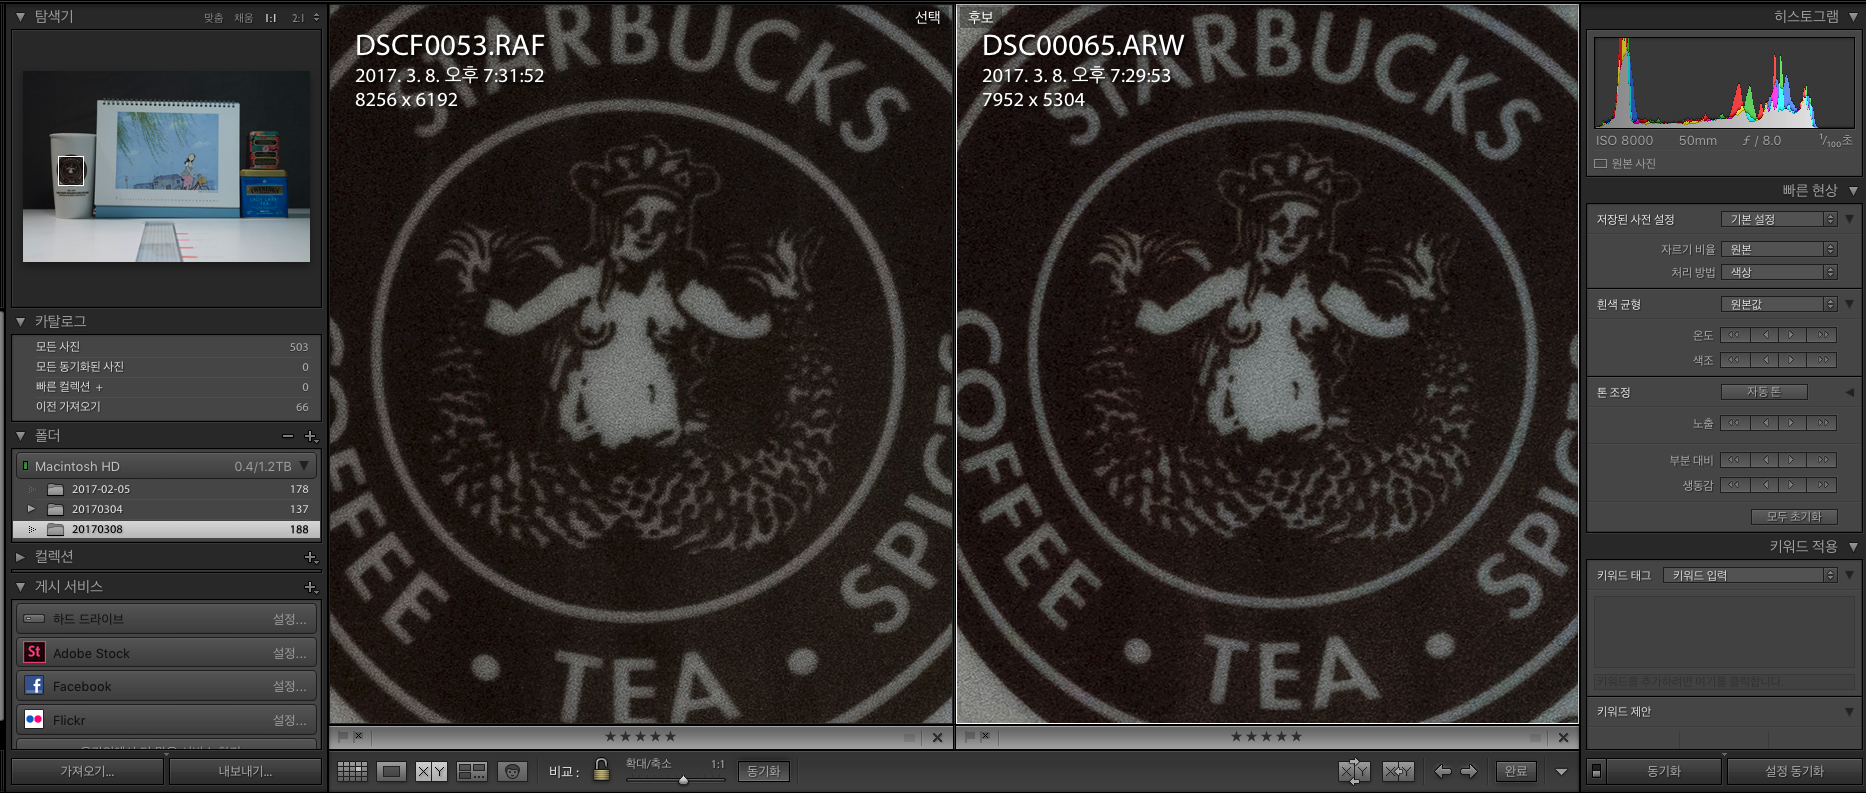The width and height of the screenshot is (1866, 793).
Task: Open navigator zoom level stepper arrows
Action: (x=316, y=18)
